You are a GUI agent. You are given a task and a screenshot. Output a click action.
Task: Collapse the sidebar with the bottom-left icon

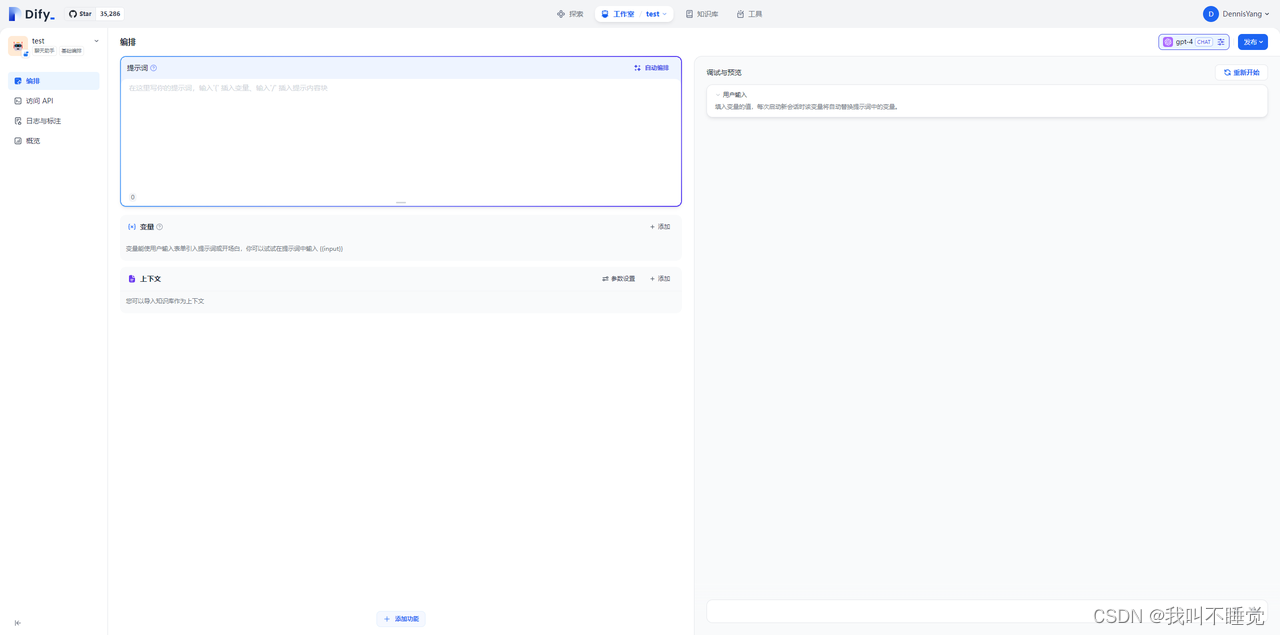(x=17, y=623)
